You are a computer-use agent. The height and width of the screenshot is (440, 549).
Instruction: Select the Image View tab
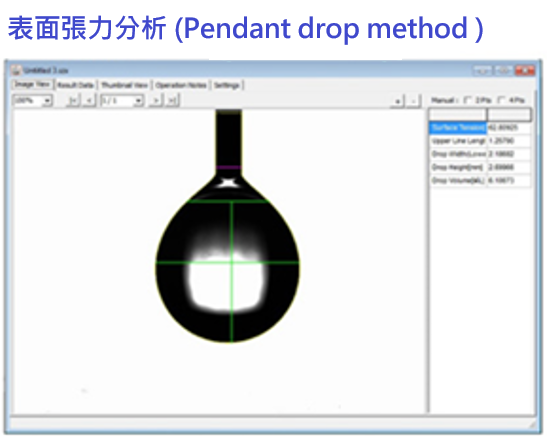click(x=32, y=84)
